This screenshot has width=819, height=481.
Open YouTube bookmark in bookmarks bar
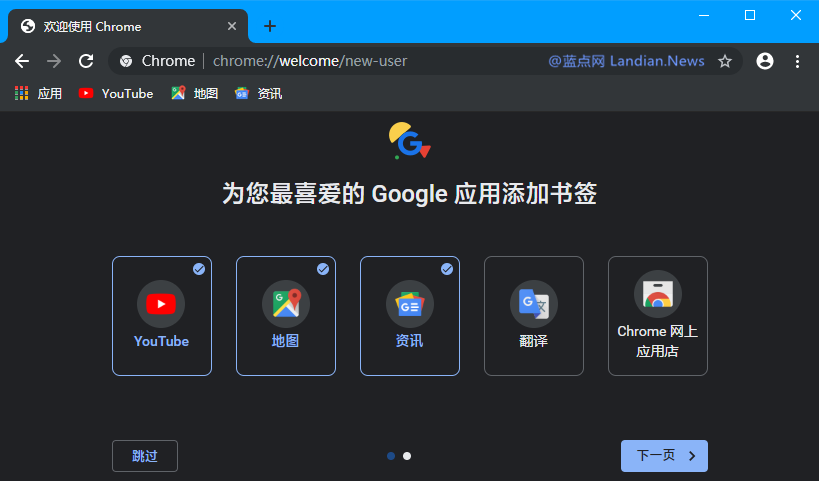[116, 94]
